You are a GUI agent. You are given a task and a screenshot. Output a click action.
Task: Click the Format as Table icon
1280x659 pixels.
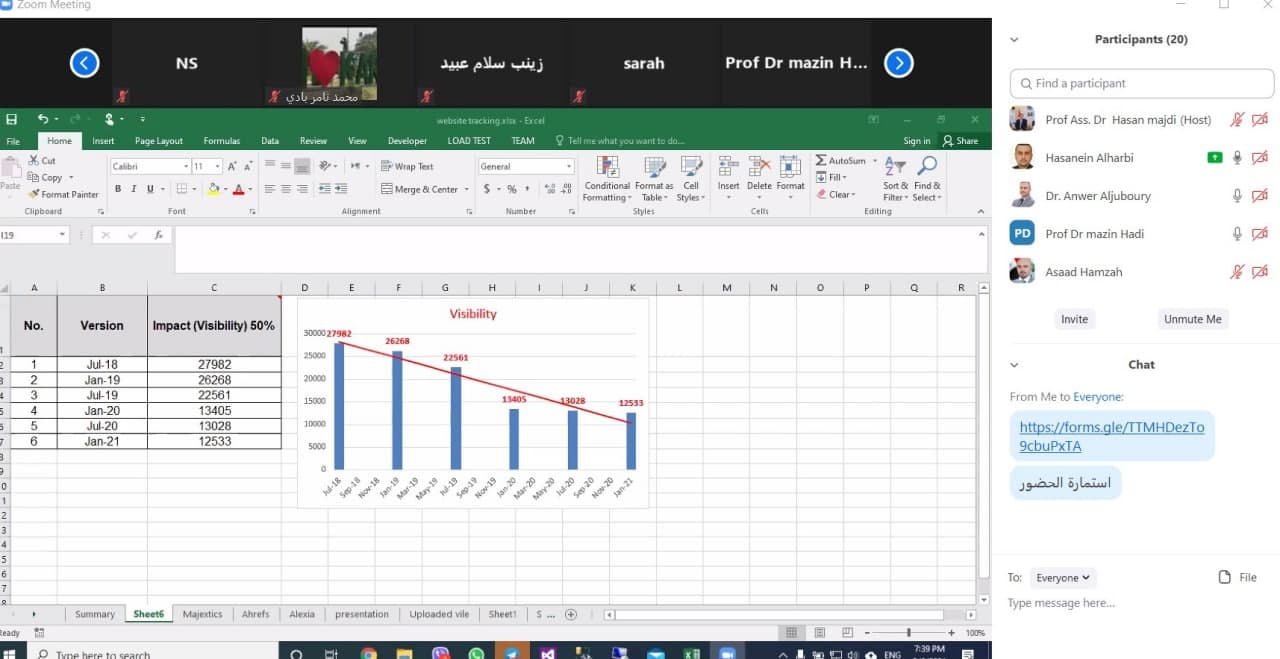click(x=654, y=168)
